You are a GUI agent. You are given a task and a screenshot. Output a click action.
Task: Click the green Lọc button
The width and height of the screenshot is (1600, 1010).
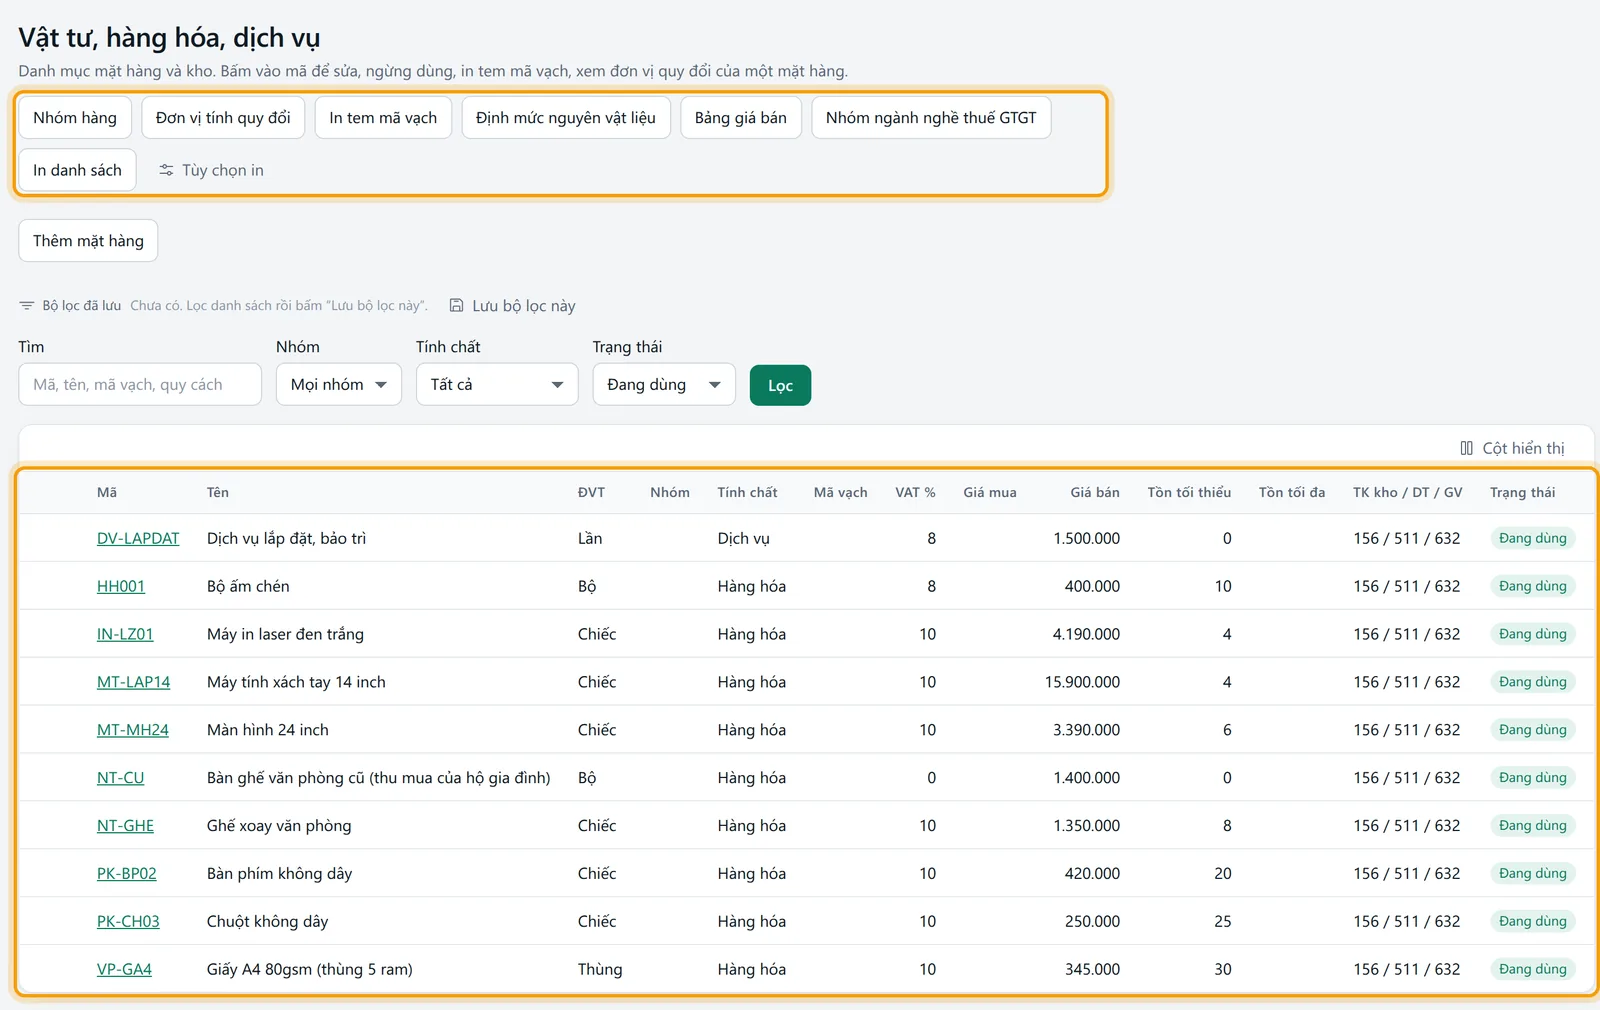click(x=780, y=385)
